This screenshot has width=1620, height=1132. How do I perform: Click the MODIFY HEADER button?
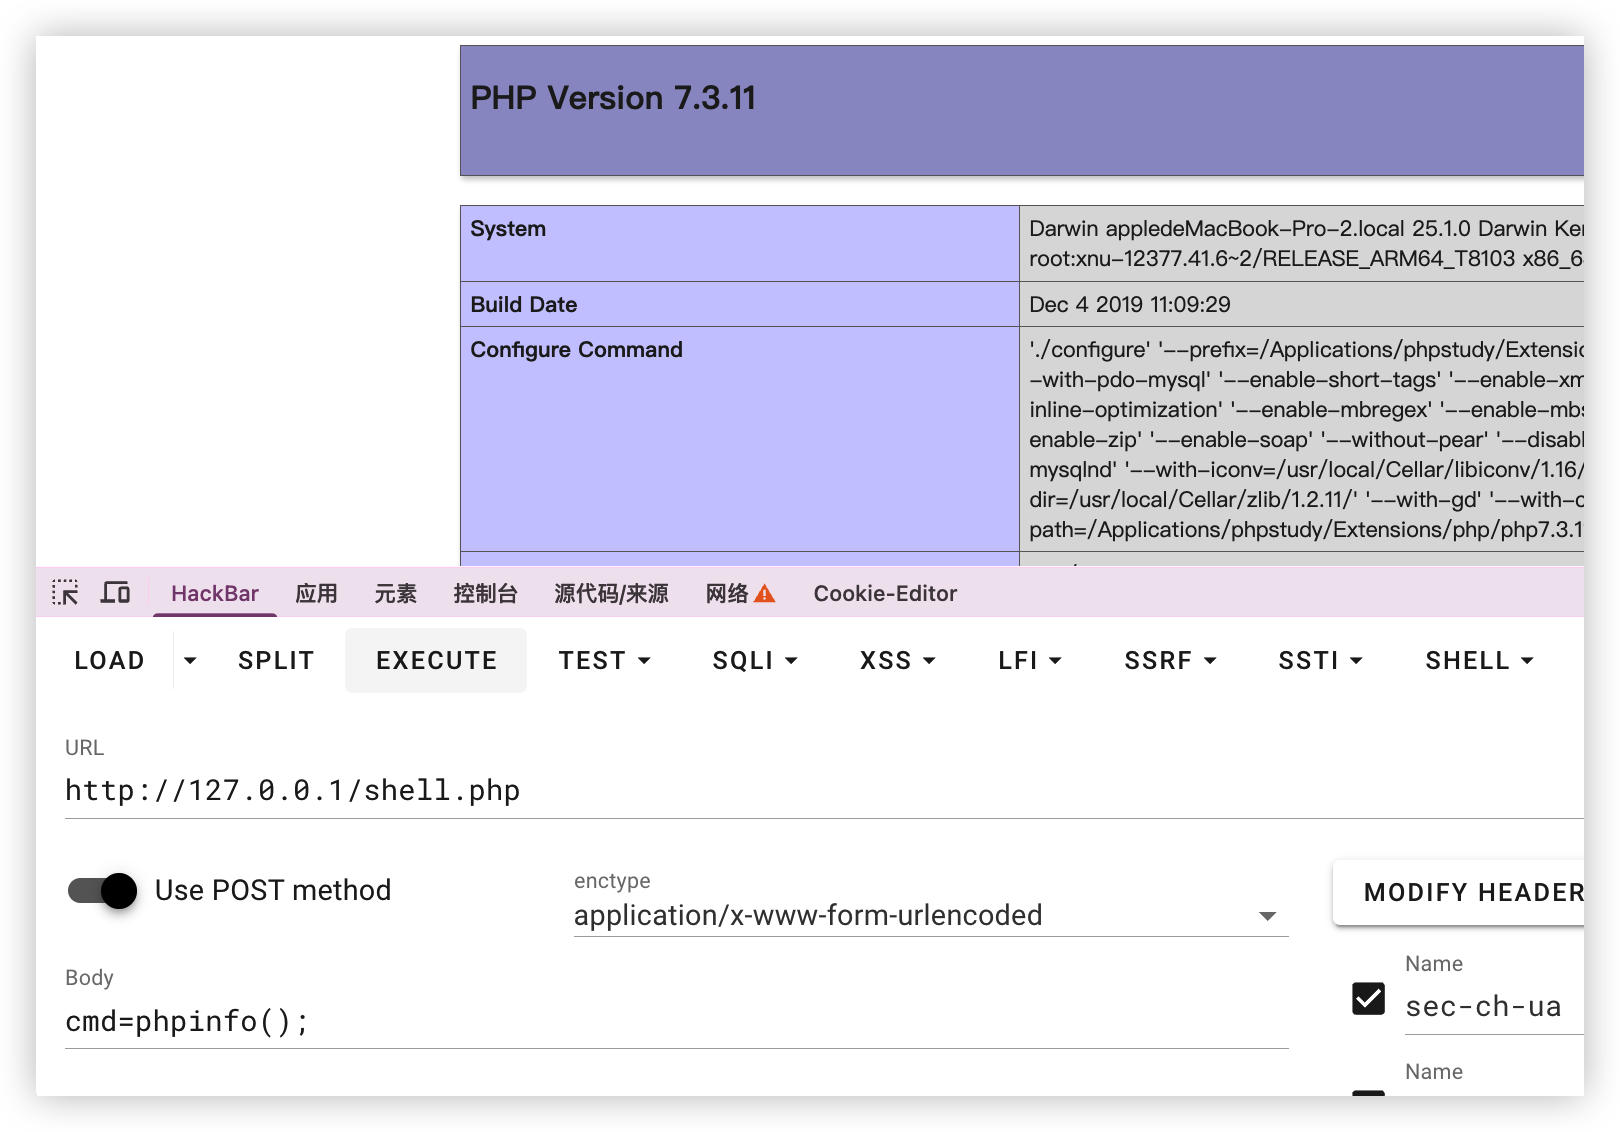pyautogui.click(x=1472, y=892)
